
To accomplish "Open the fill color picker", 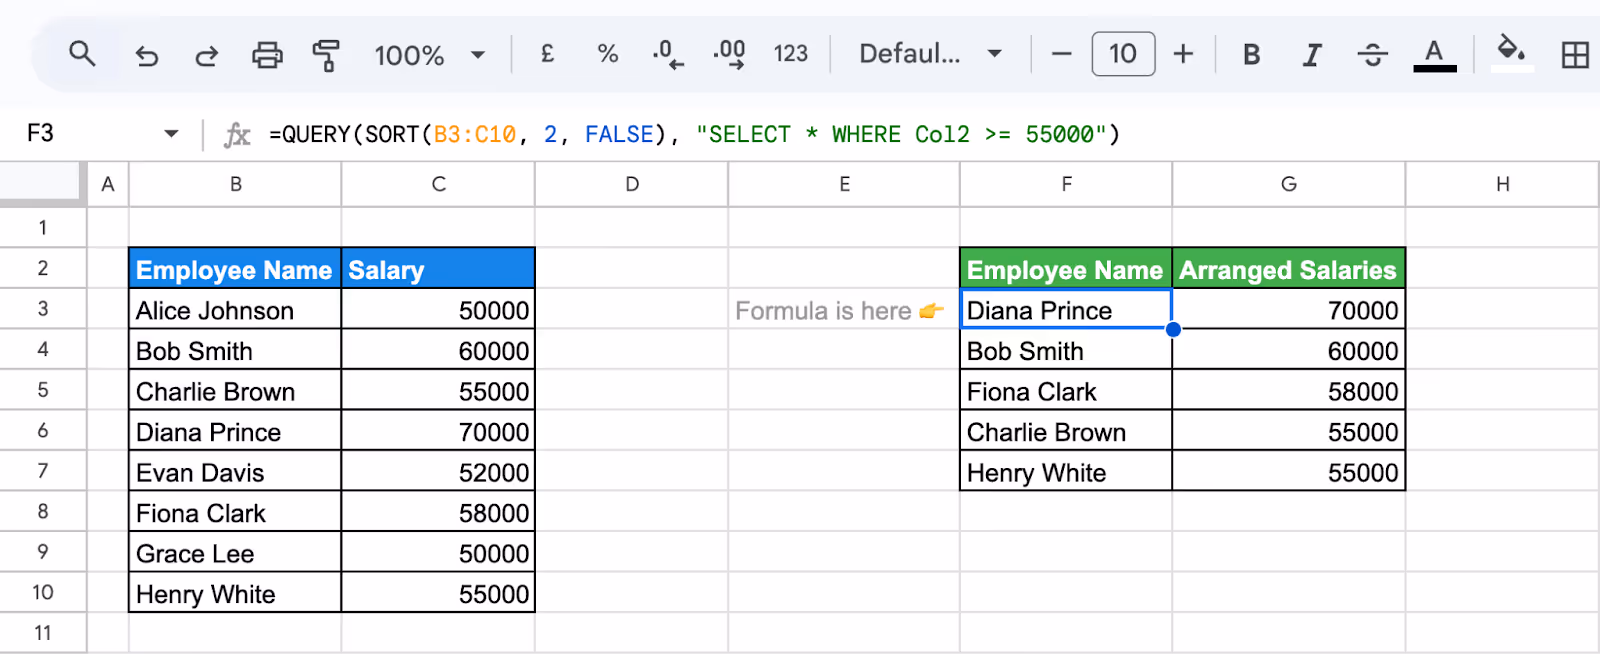I will tap(1511, 52).
